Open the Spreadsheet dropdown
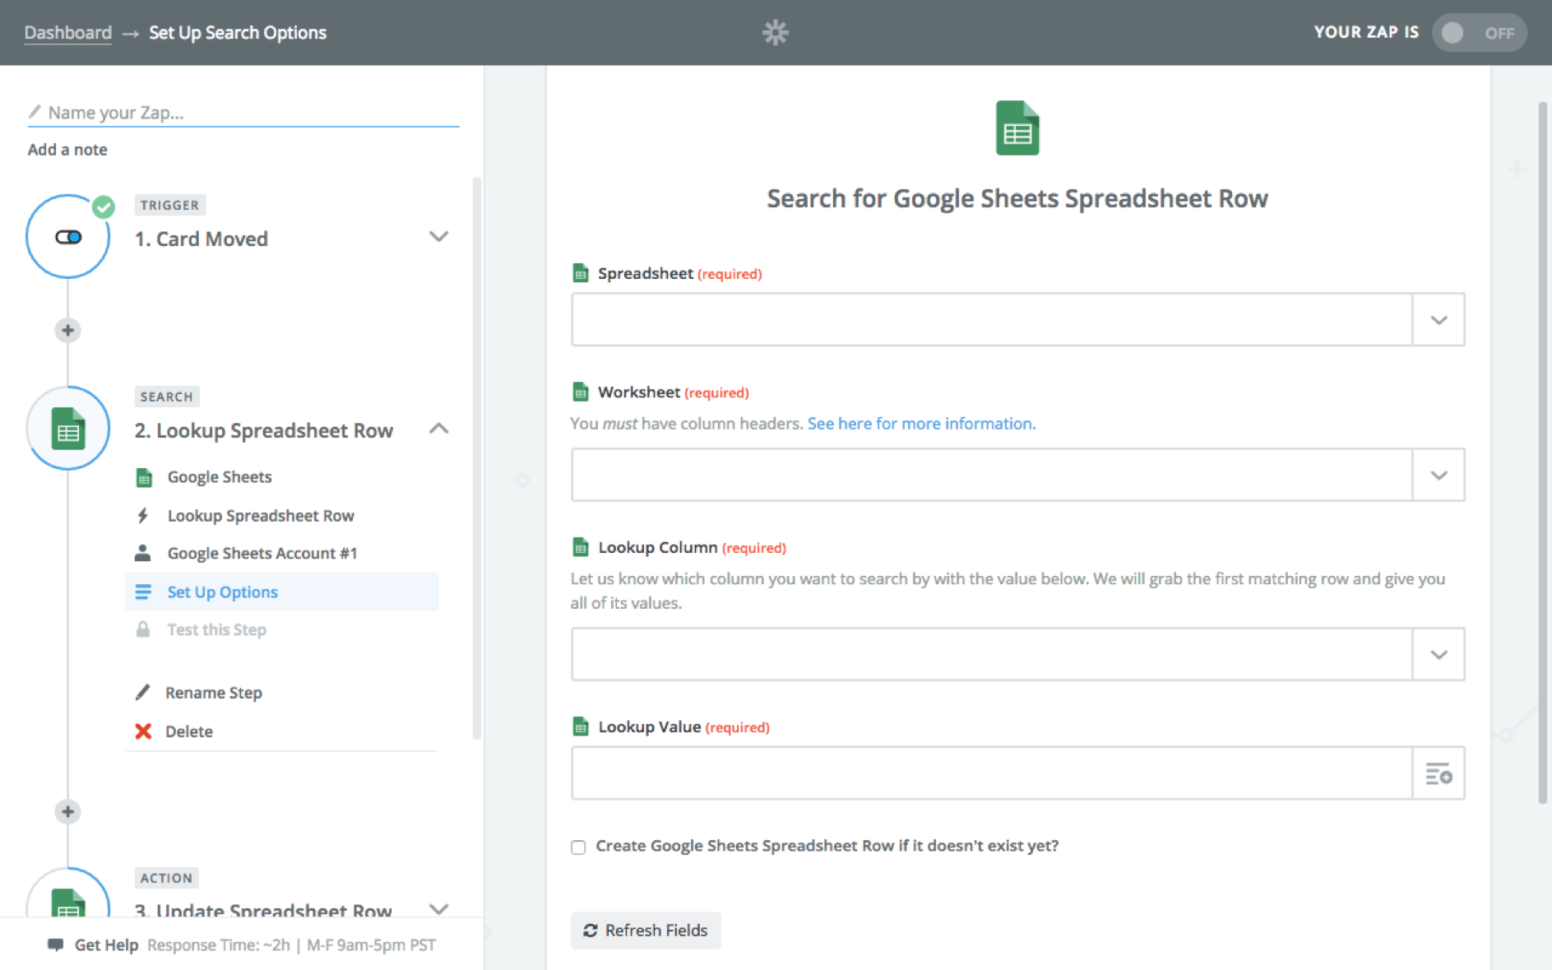 1438,319
